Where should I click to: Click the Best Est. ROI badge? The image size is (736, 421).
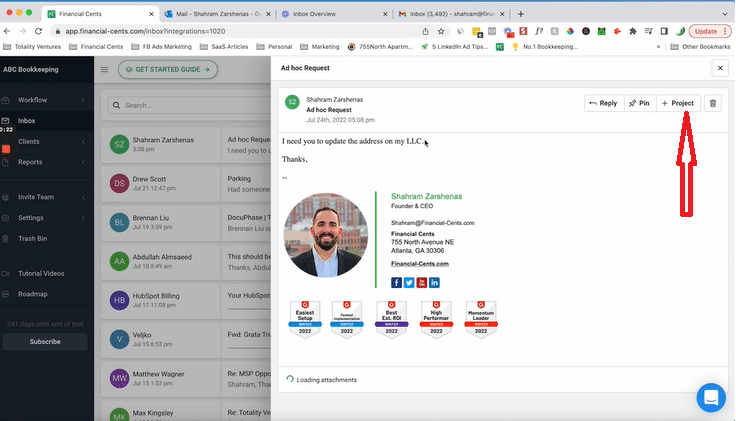click(391, 319)
